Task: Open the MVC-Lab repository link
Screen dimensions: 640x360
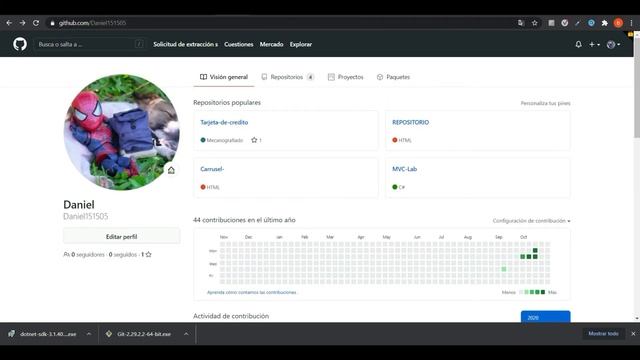Action: (x=404, y=169)
